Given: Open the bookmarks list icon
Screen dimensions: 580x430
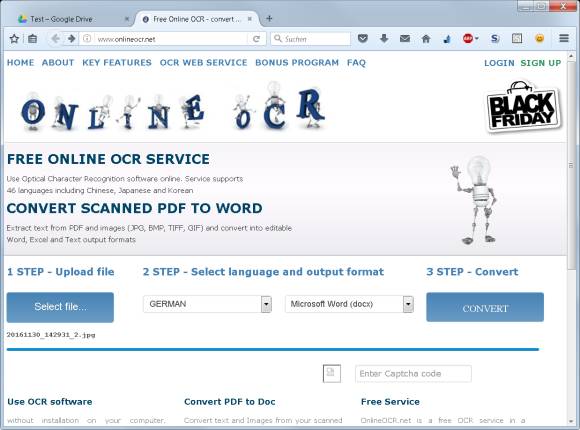Looking at the screenshot, I should [x=32, y=38].
